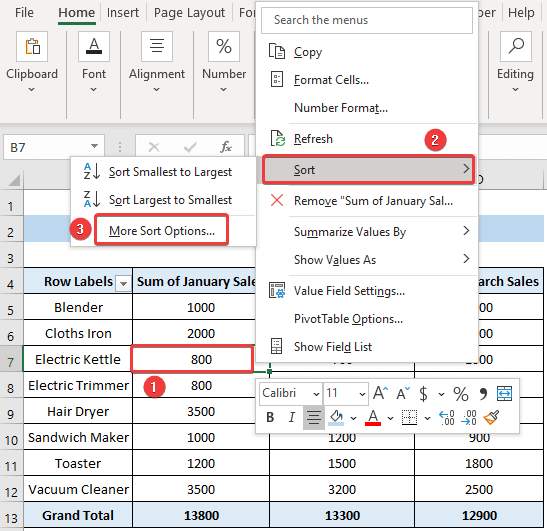Open the Name Box dropdown arrow
Image resolution: width=547 pixels, height=531 pixels.
[94, 146]
